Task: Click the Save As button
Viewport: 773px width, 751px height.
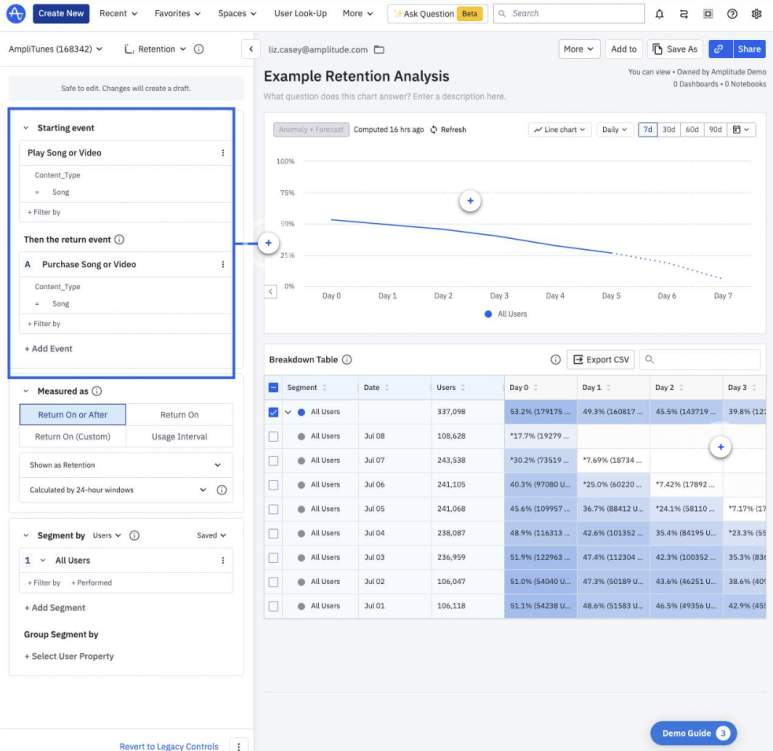Action: click(x=675, y=49)
